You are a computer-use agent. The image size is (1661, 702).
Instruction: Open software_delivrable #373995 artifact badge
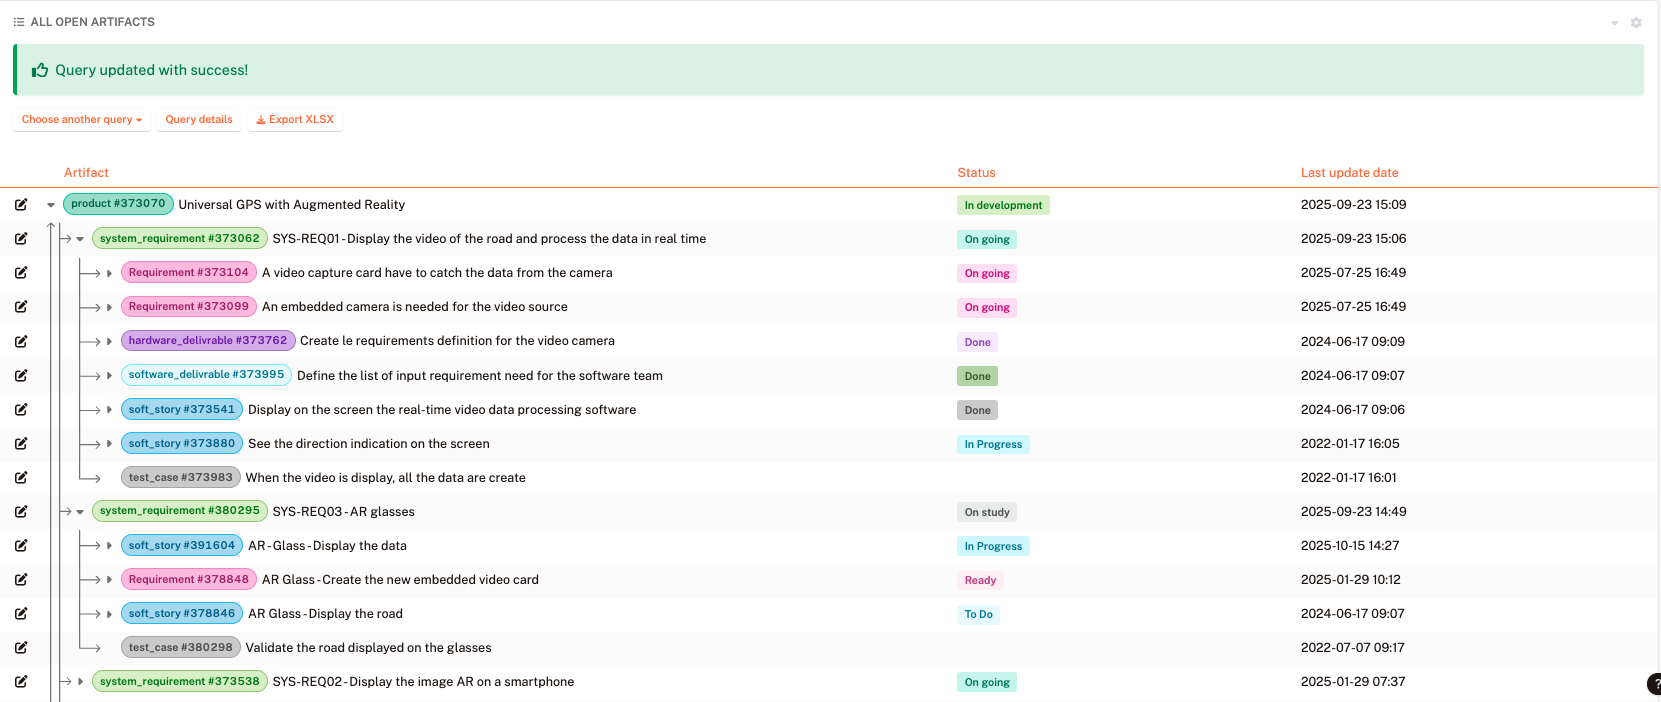206,375
